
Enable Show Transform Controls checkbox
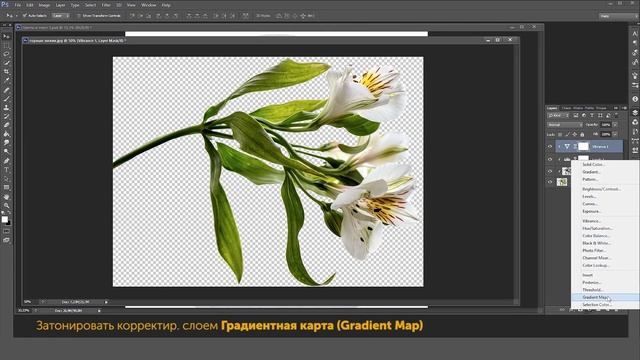[x=79, y=16]
